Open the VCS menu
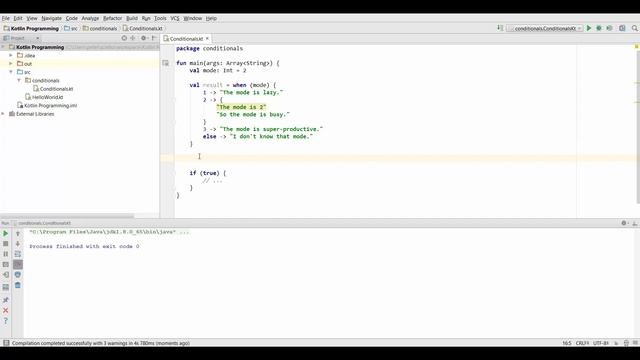This screenshot has height=360, width=640. (175, 18)
